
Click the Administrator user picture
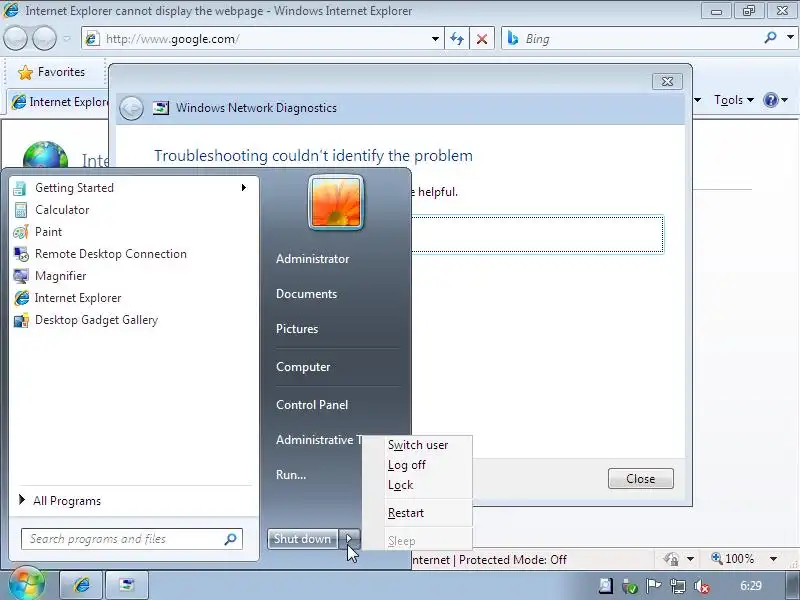(x=336, y=203)
